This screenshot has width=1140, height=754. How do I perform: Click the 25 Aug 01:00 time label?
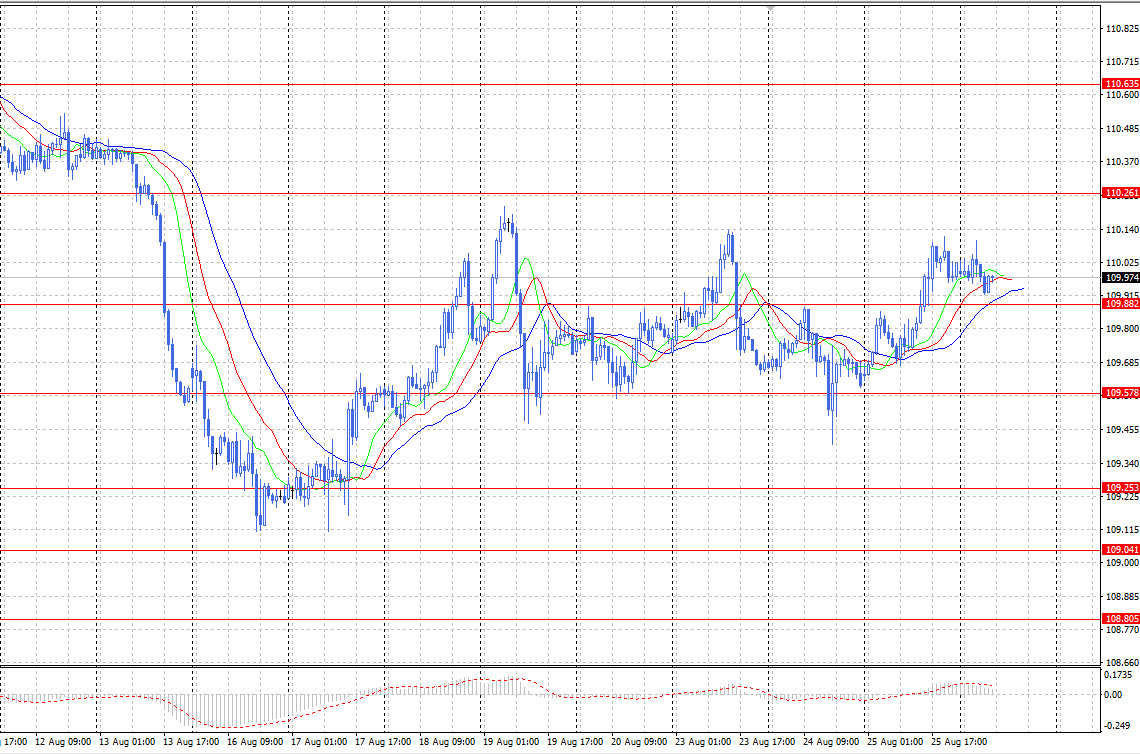(x=895, y=742)
